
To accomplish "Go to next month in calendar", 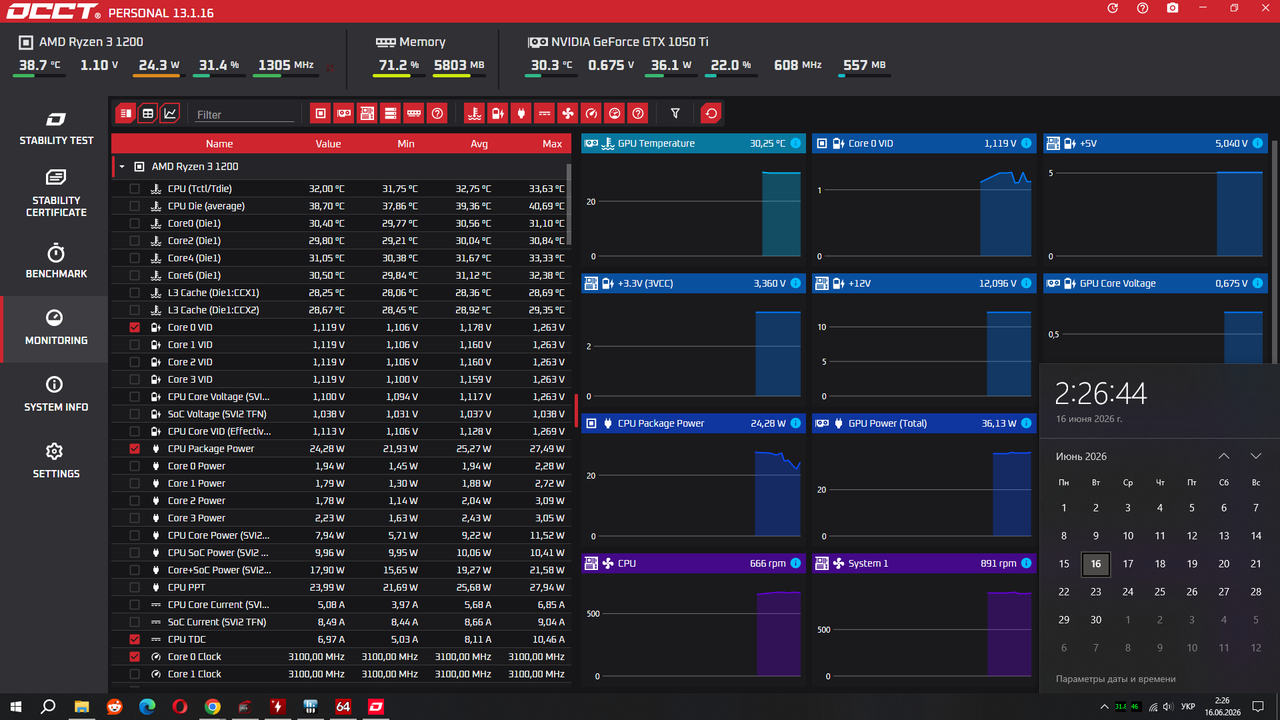I will point(1256,456).
